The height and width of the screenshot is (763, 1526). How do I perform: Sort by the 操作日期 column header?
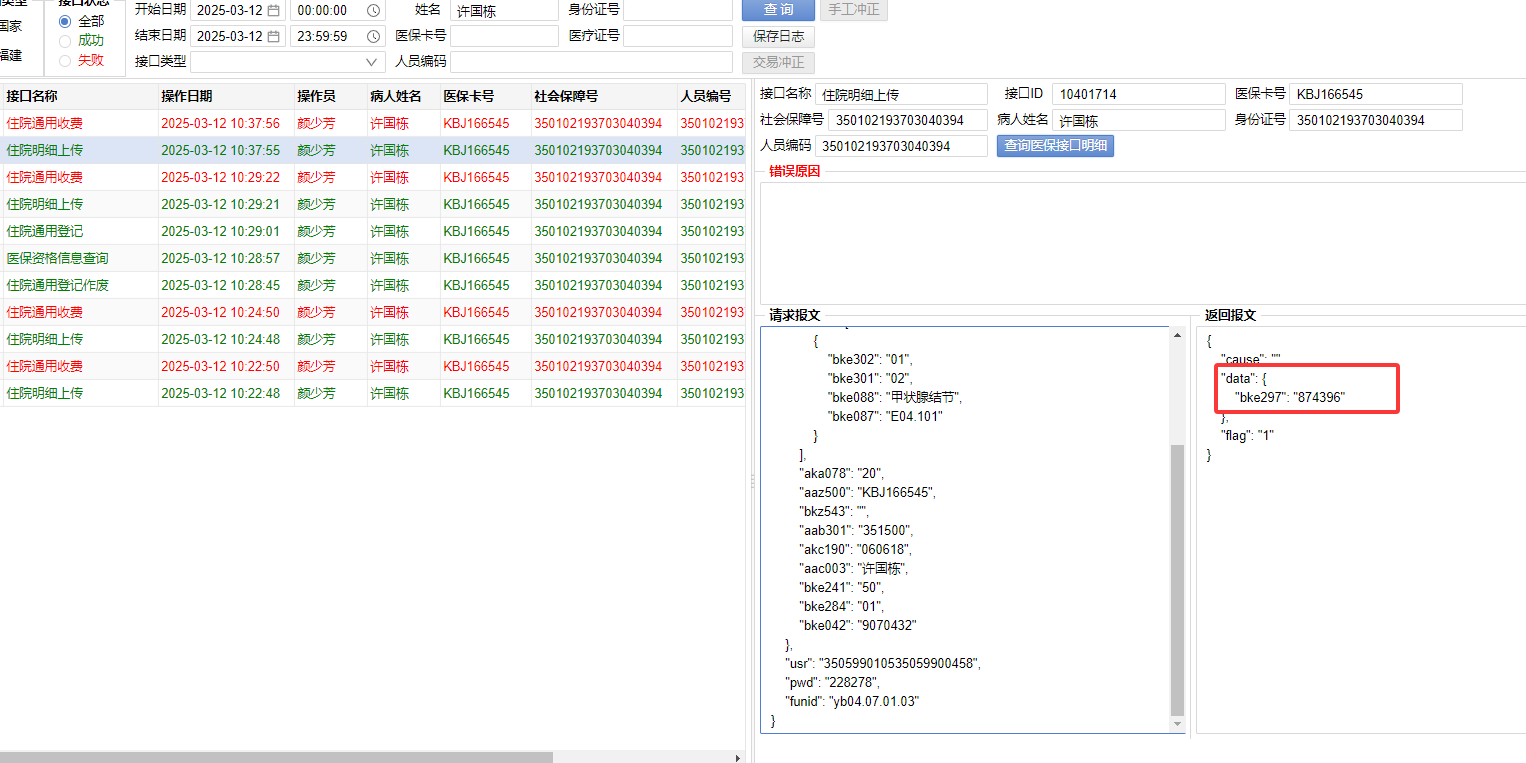point(226,97)
